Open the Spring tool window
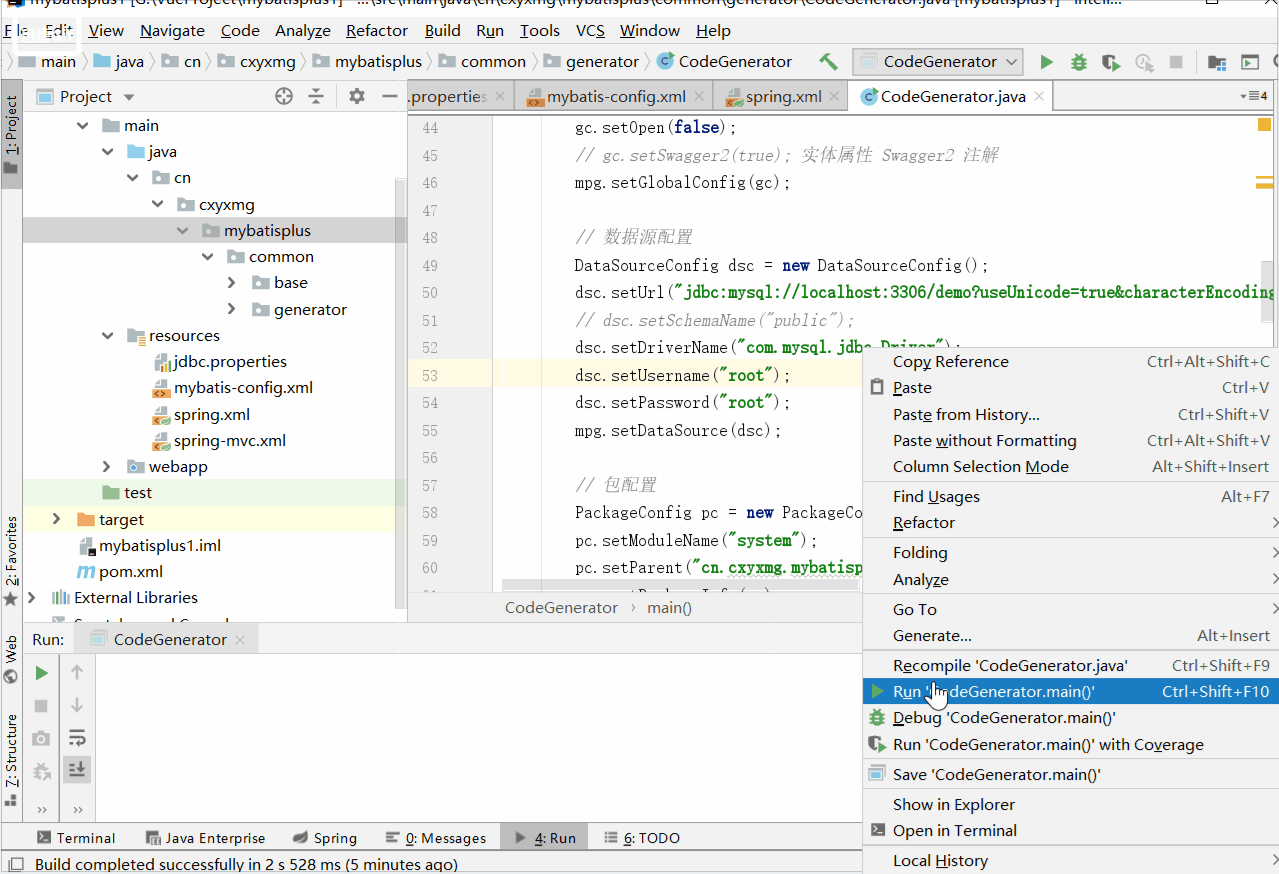The width and height of the screenshot is (1279, 874). click(326, 838)
